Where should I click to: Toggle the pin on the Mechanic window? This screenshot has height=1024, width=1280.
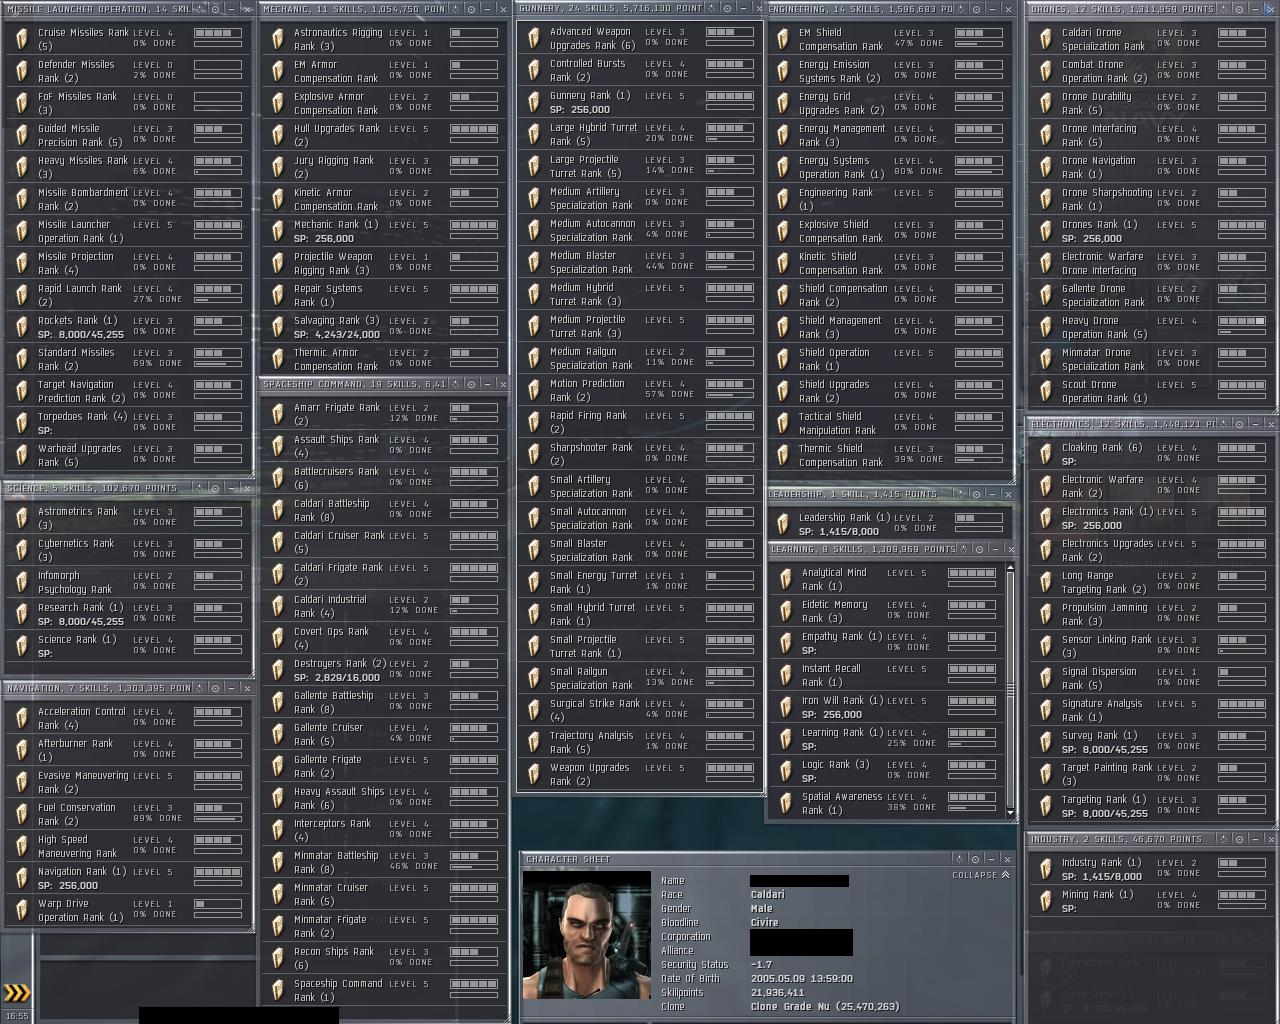[x=471, y=9]
